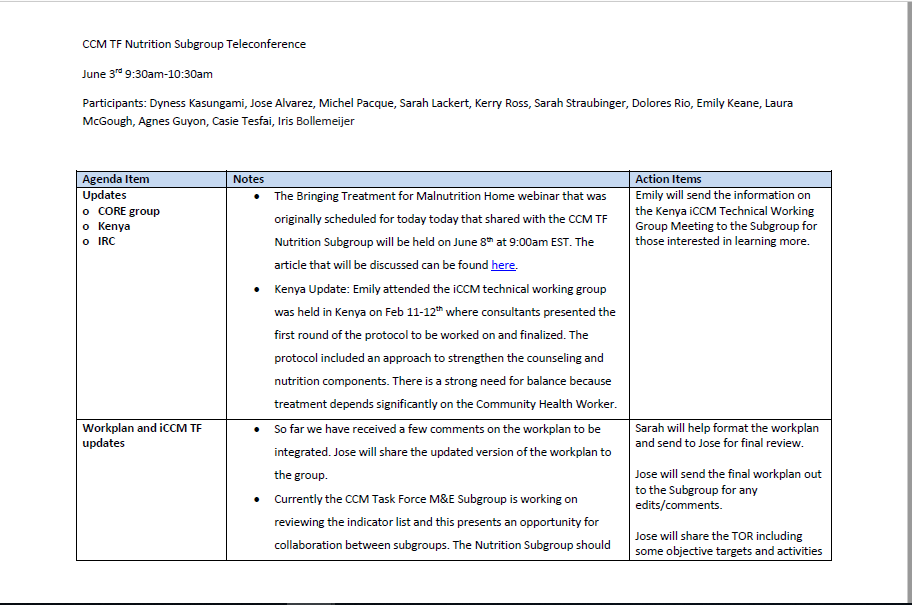Click the note 'So far we have received'
This screenshot has height=605, width=912.
click(443, 452)
